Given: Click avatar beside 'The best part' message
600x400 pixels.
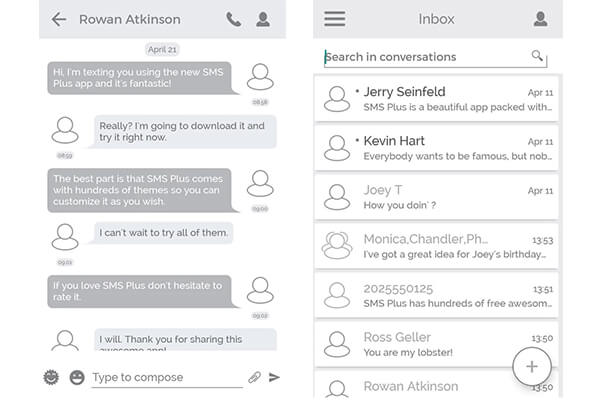Looking at the screenshot, I should (x=260, y=183).
